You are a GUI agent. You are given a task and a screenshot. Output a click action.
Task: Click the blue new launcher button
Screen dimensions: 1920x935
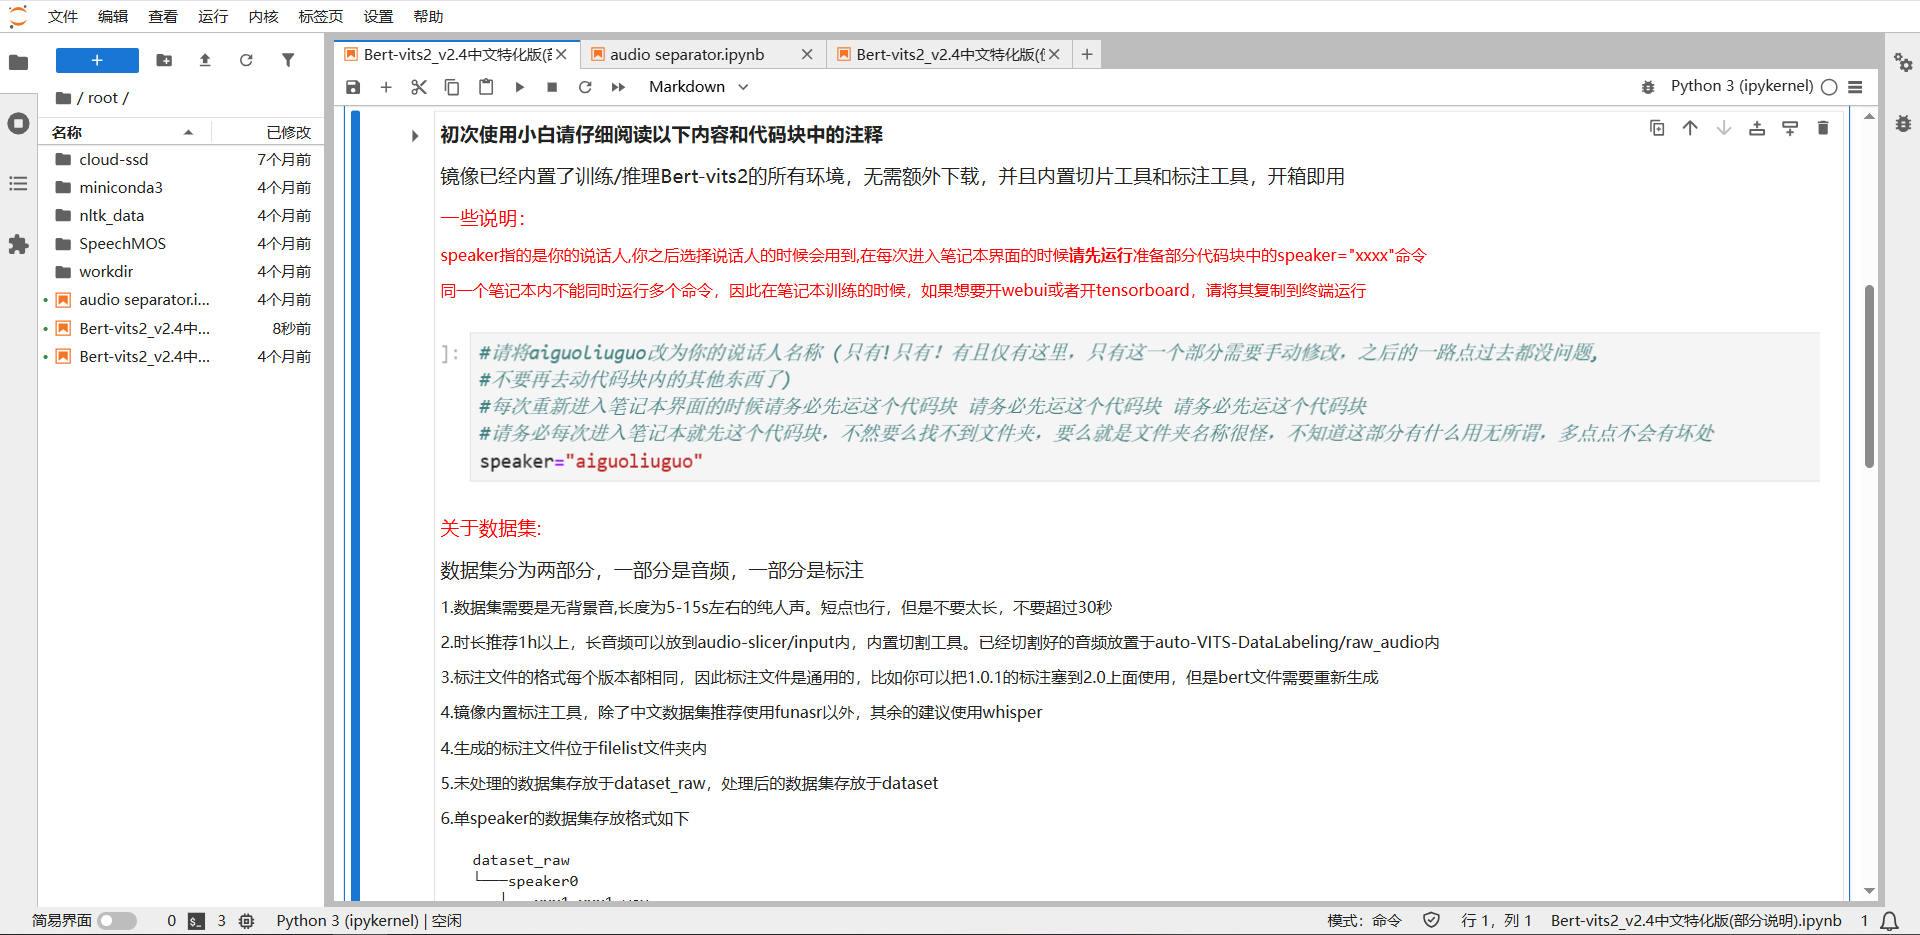click(x=97, y=60)
